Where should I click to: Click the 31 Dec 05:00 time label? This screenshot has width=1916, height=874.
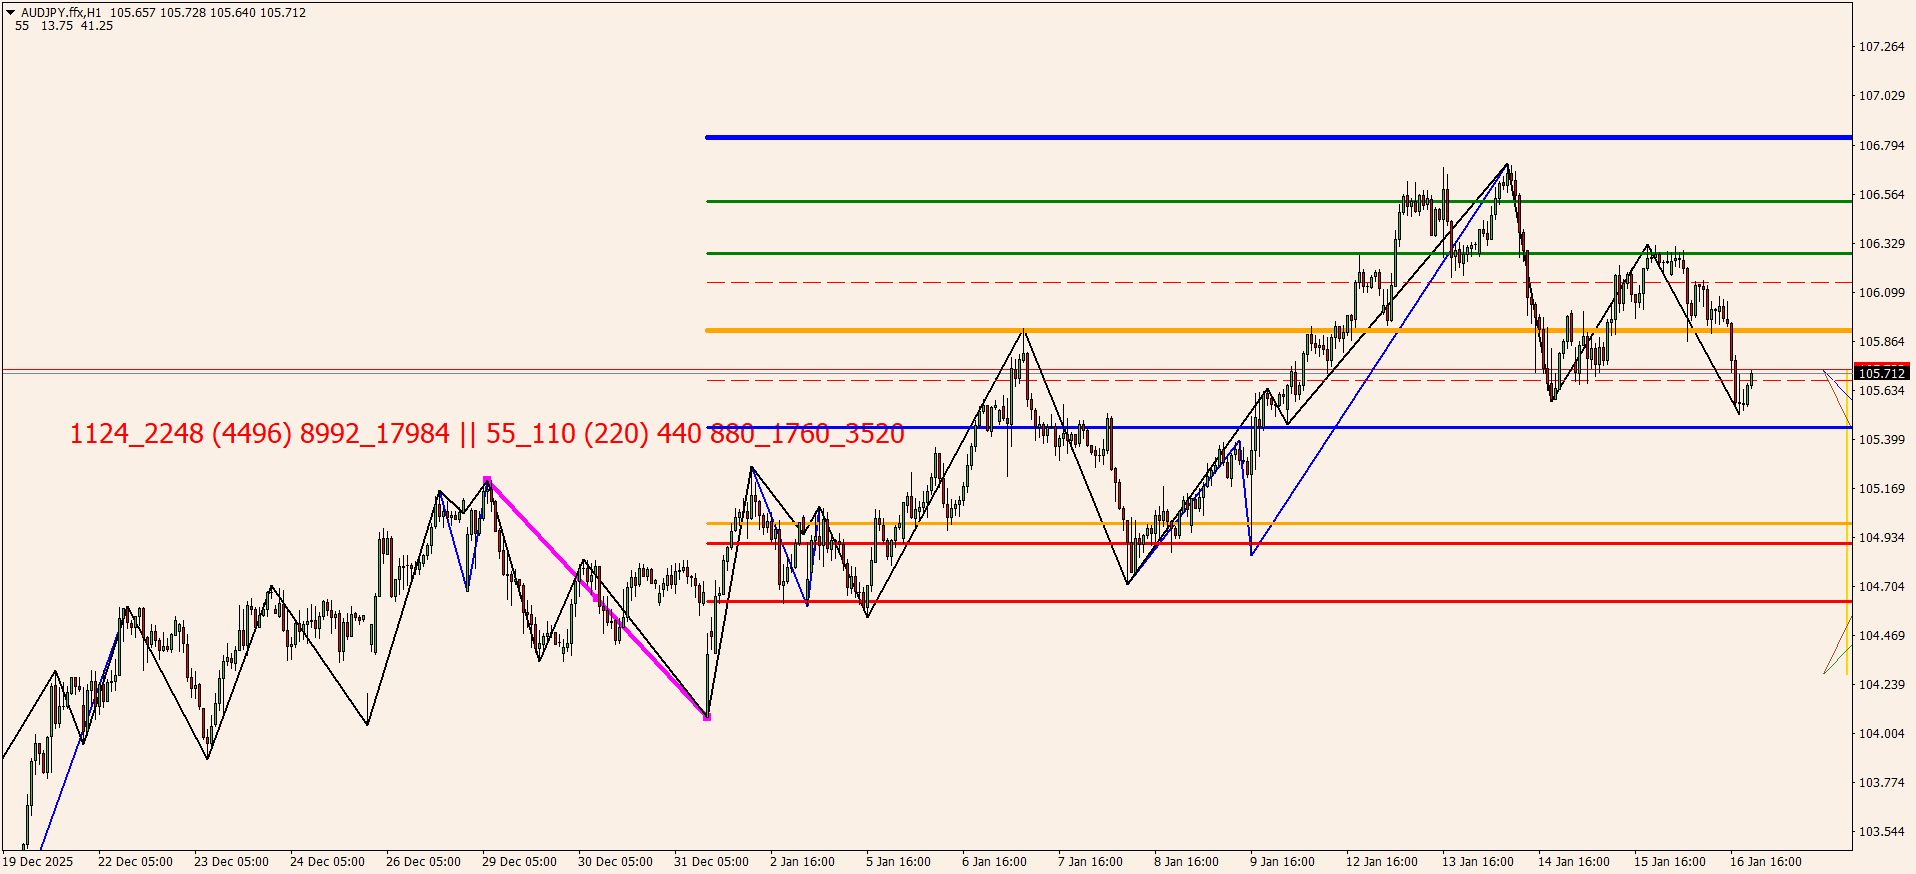(711, 861)
